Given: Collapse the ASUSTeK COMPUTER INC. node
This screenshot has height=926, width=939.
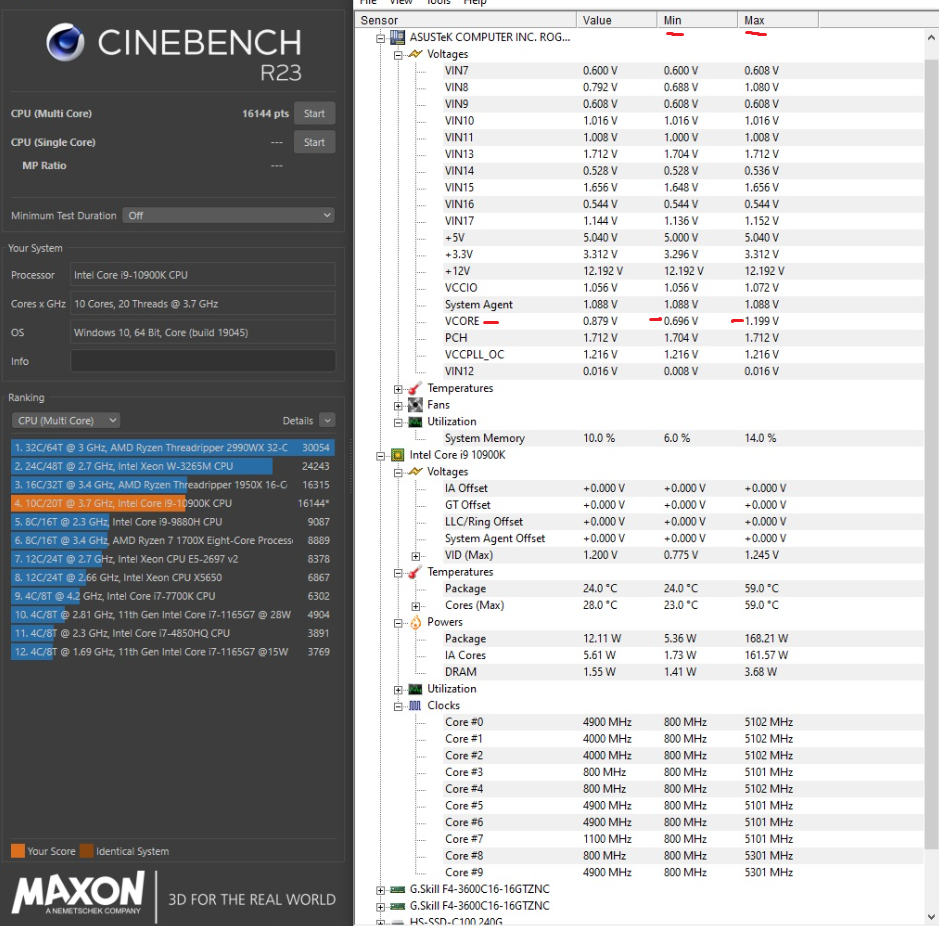Looking at the screenshot, I should coord(380,38).
